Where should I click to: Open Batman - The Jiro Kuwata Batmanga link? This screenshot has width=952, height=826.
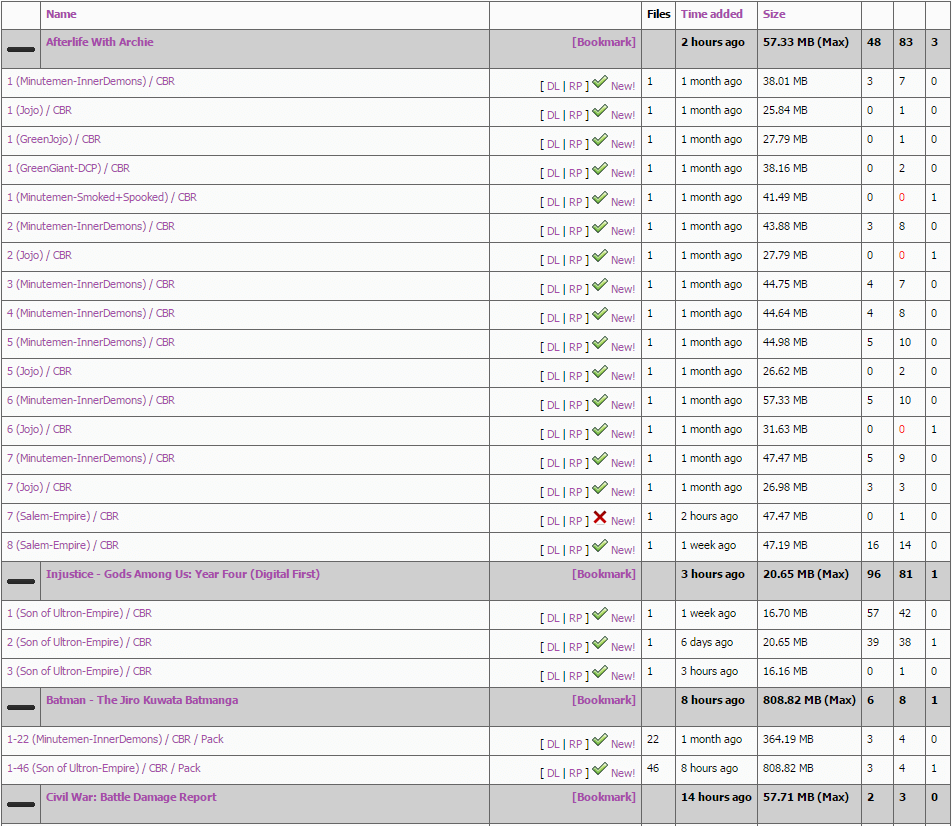click(x=142, y=700)
